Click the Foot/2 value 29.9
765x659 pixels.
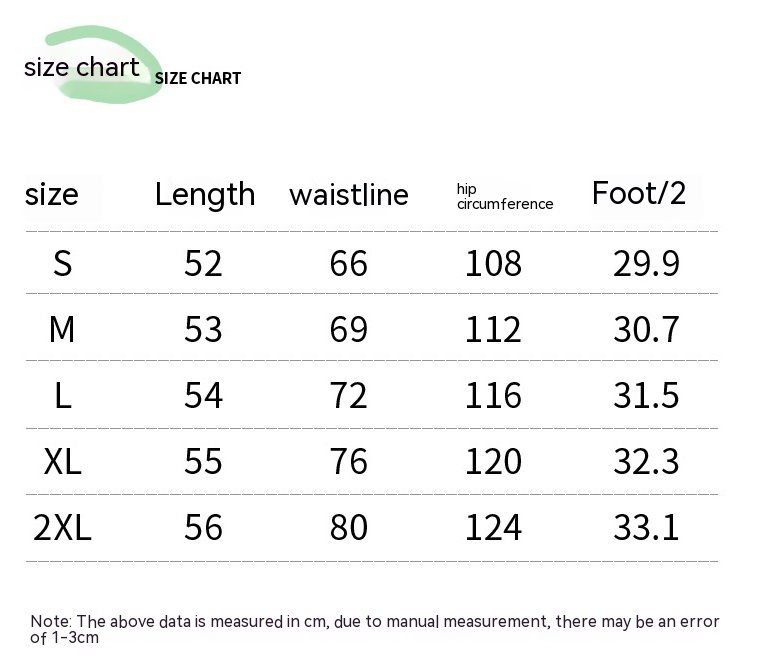[646, 263]
